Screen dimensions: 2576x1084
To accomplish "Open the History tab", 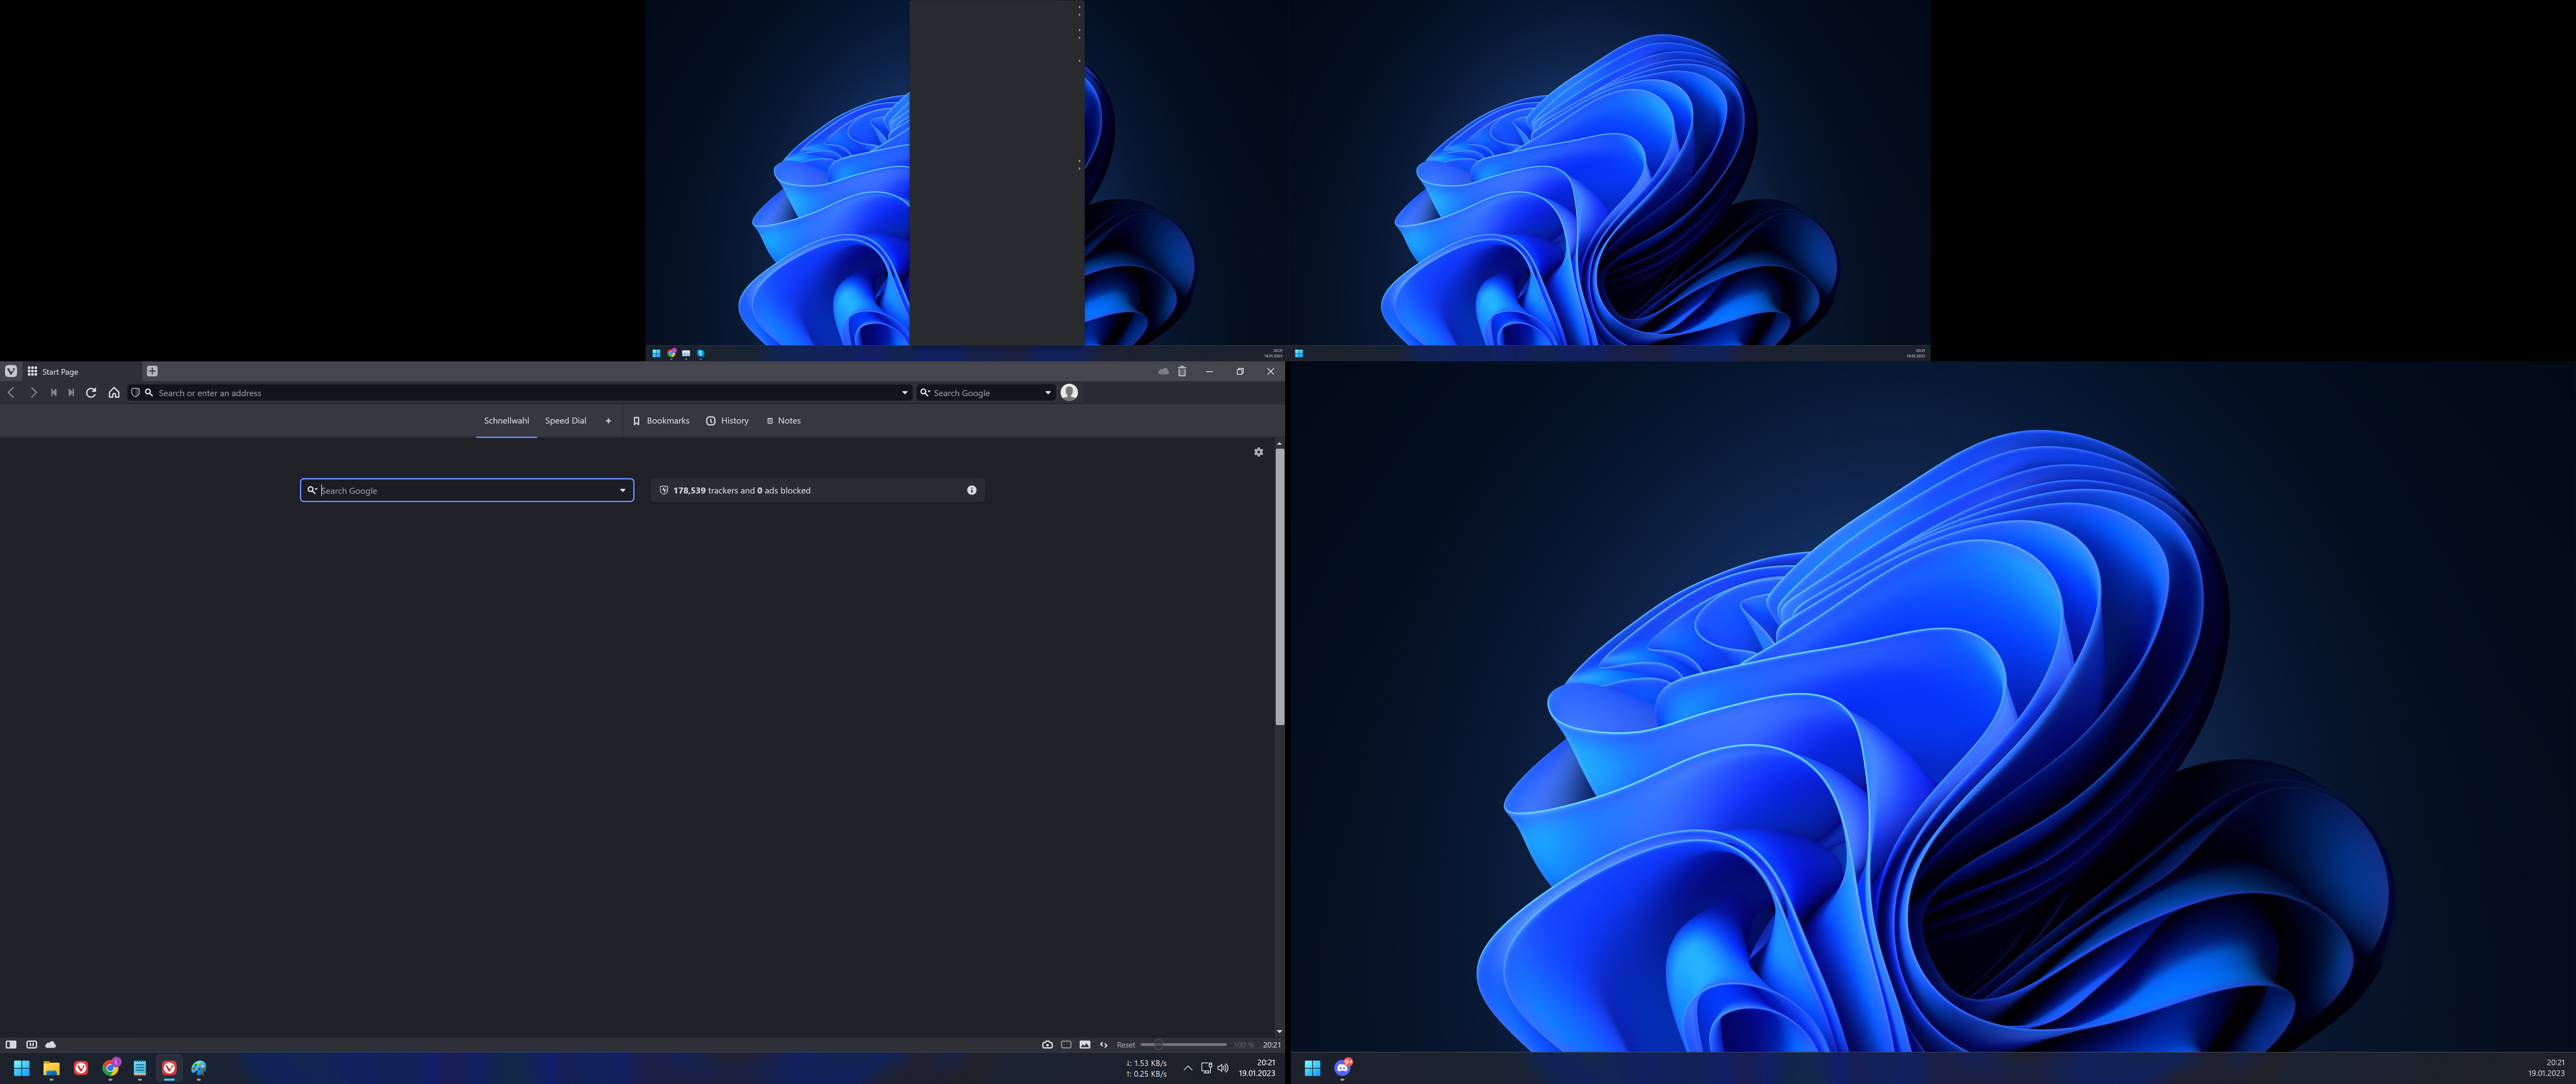I will pos(727,421).
